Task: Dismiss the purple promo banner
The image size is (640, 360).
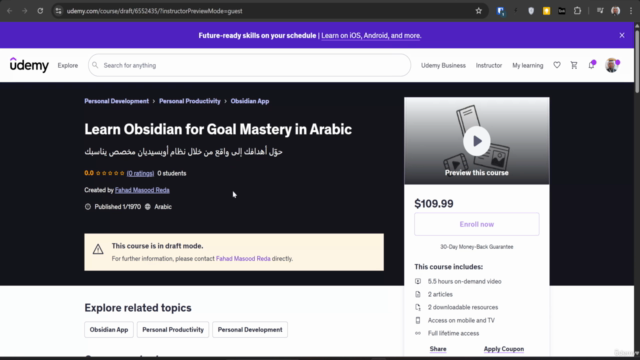Action: pyautogui.click(x=622, y=36)
